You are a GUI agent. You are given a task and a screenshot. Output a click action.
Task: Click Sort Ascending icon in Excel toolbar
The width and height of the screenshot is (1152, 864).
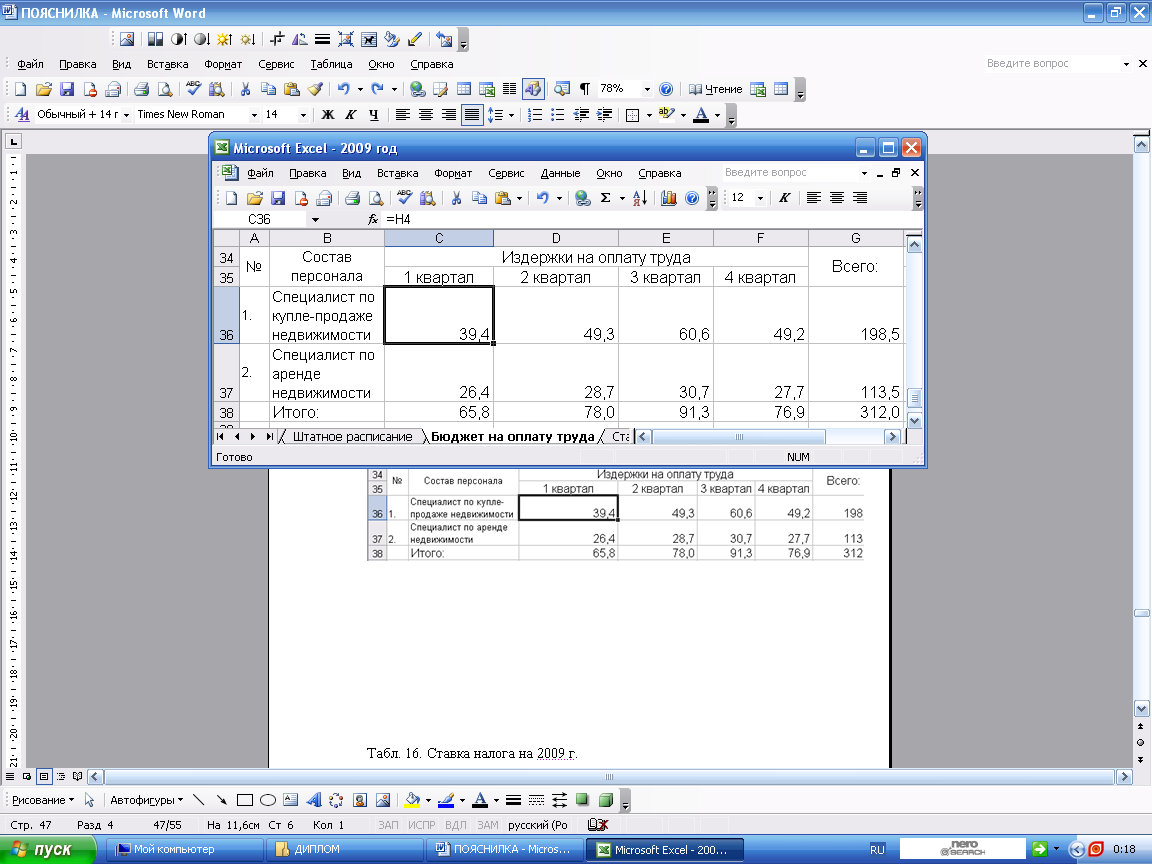point(641,198)
